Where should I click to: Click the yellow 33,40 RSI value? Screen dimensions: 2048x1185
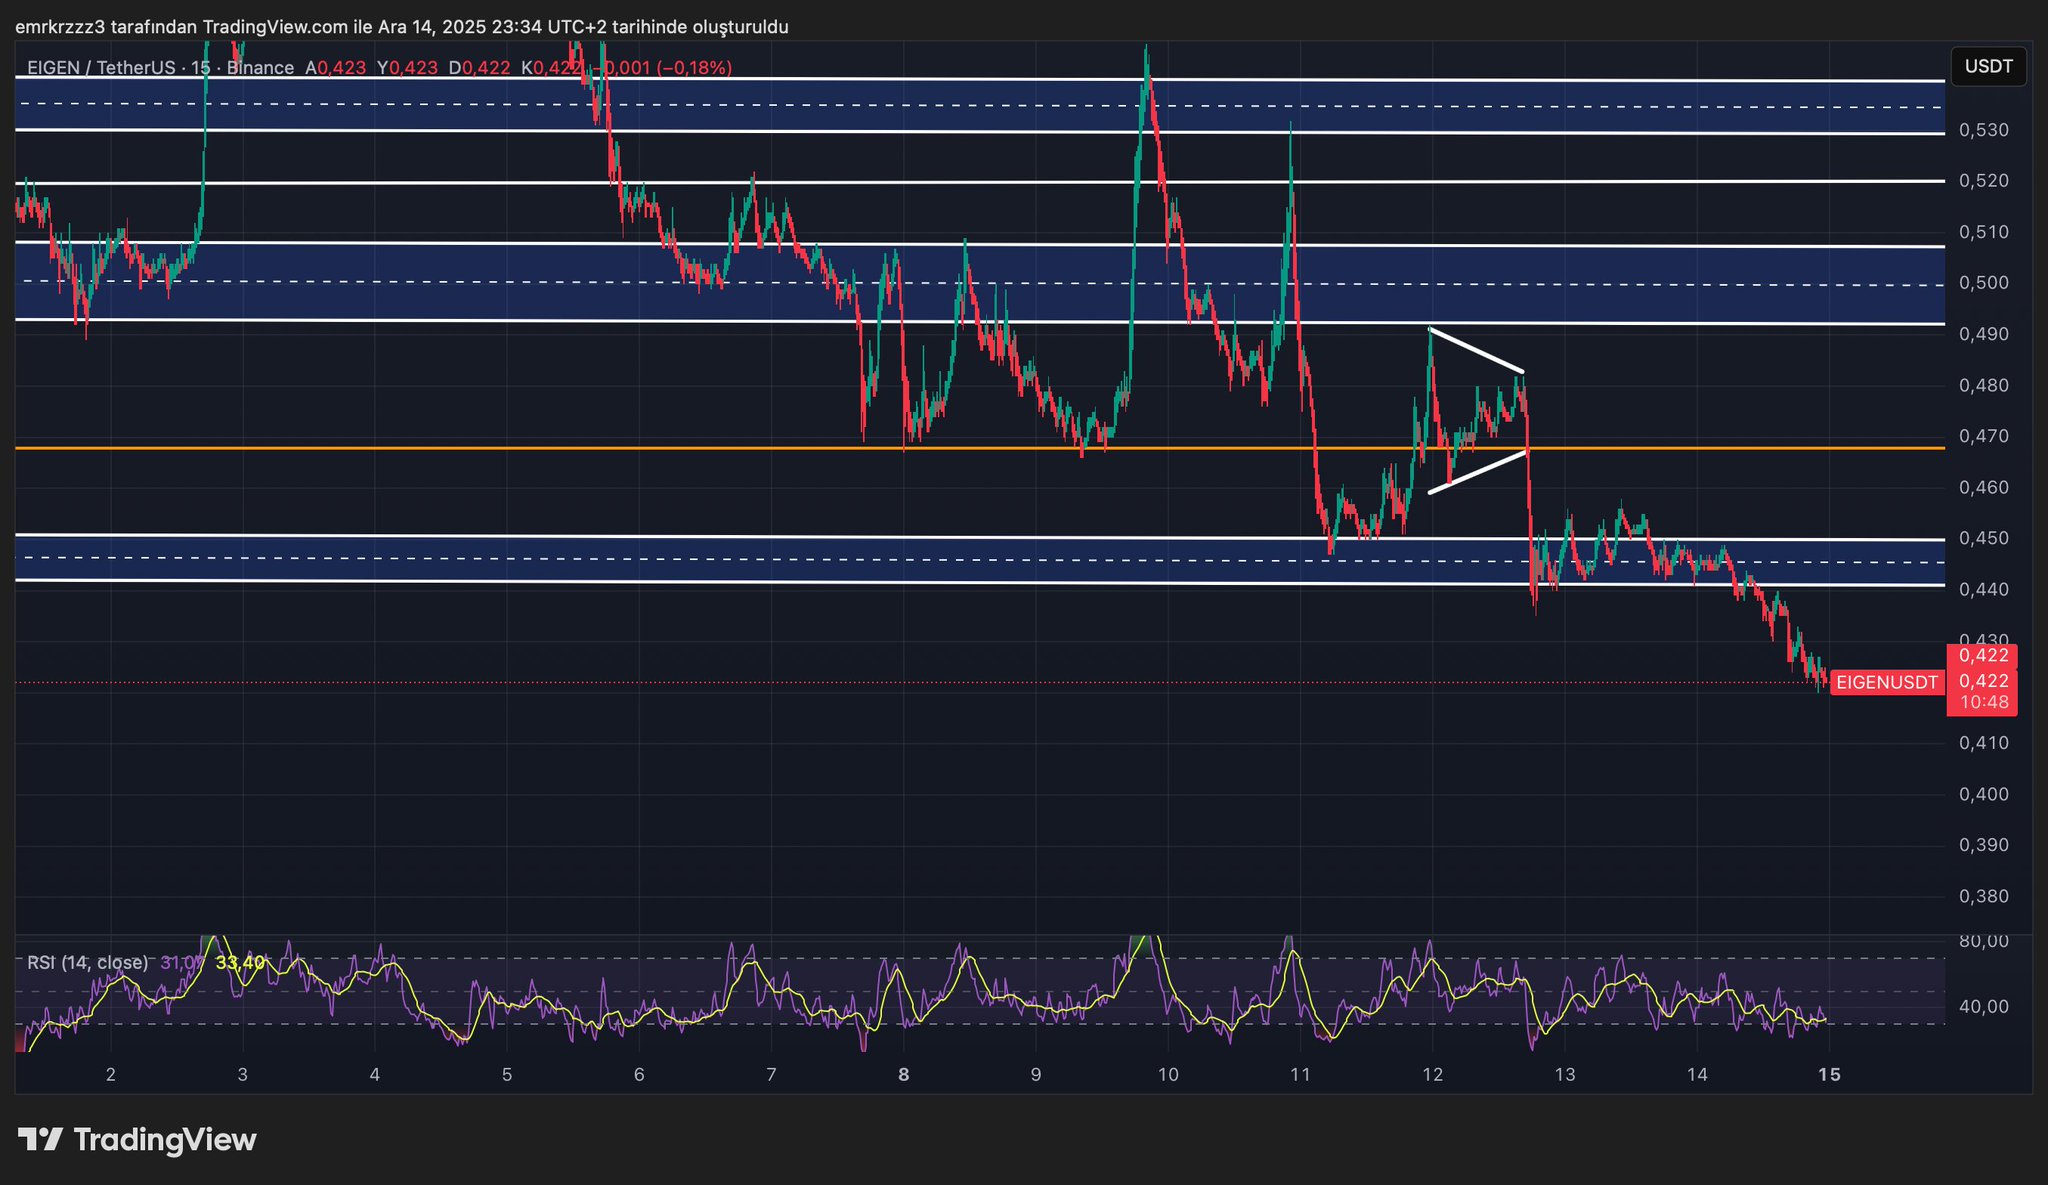pyautogui.click(x=240, y=962)
